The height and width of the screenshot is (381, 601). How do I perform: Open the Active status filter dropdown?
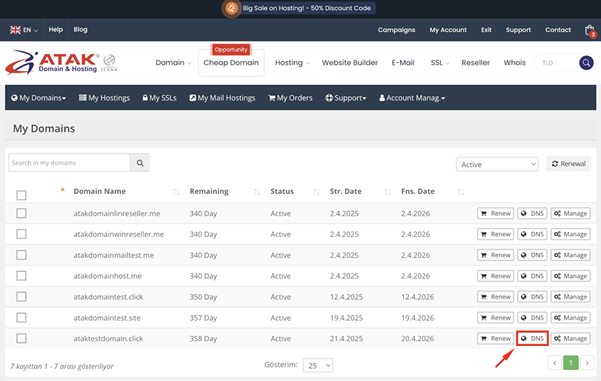coord(497,164)
